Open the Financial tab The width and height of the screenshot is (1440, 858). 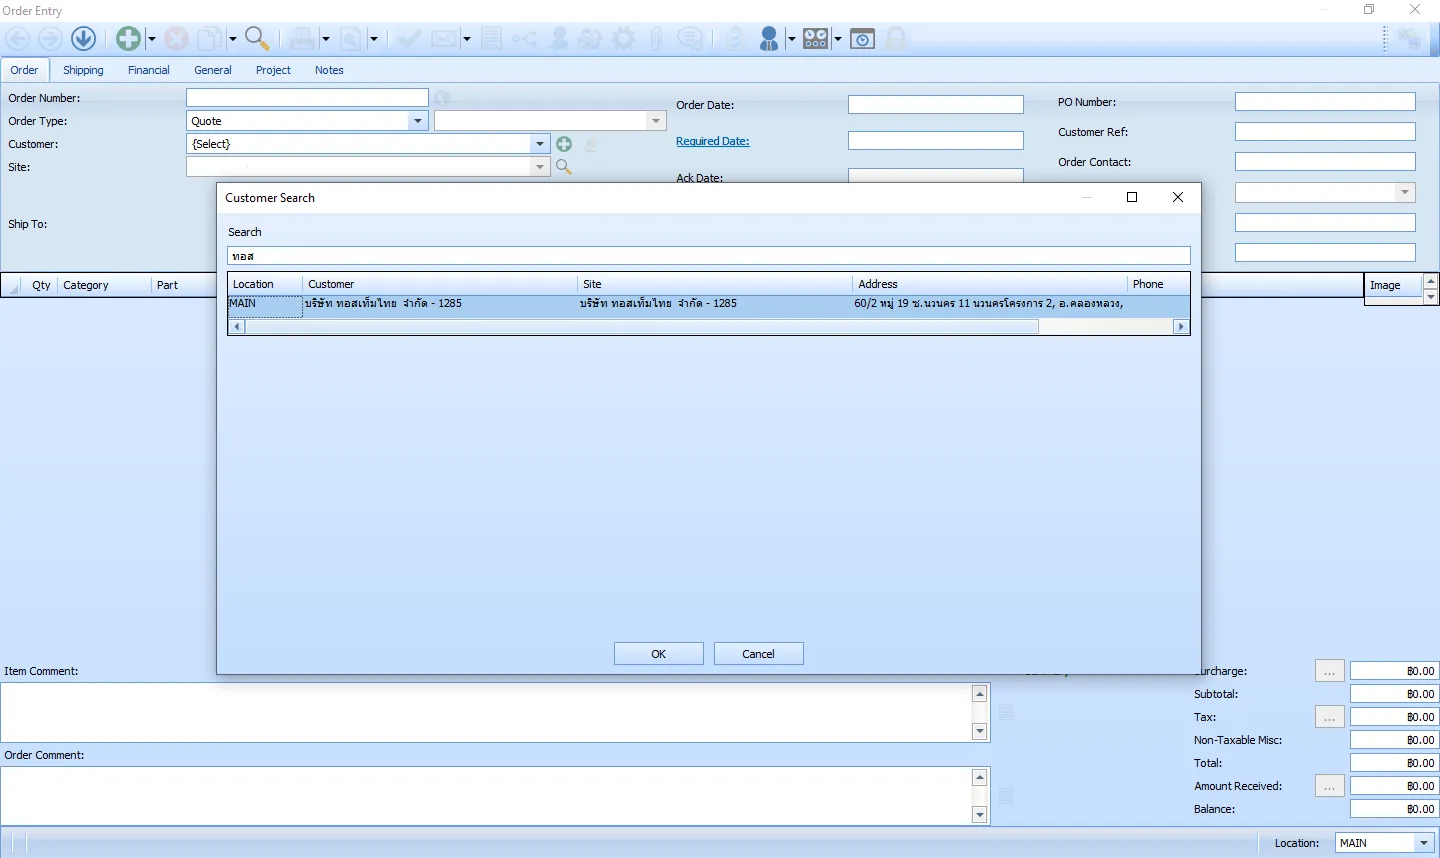pos(149,70)
